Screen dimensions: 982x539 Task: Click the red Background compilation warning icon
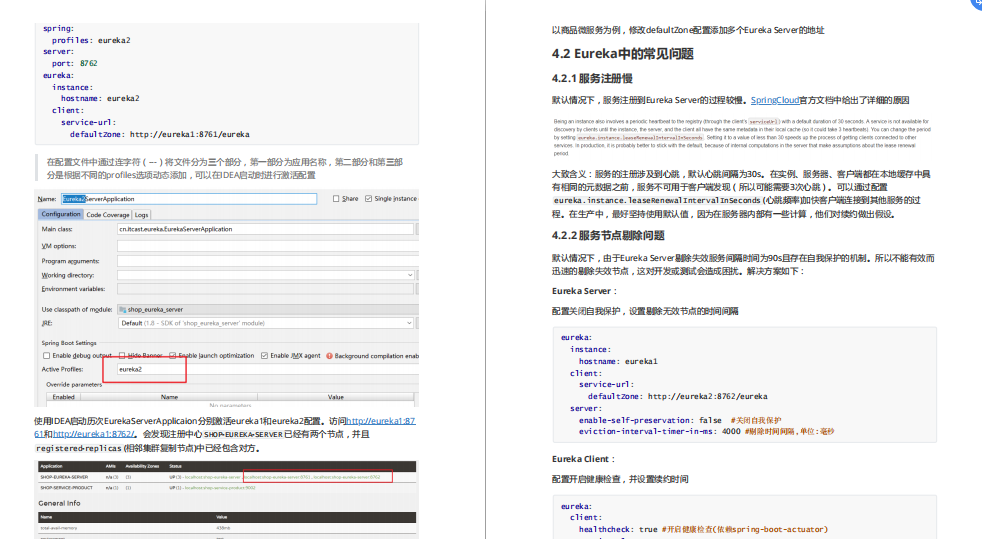click(x=329, y=356)
